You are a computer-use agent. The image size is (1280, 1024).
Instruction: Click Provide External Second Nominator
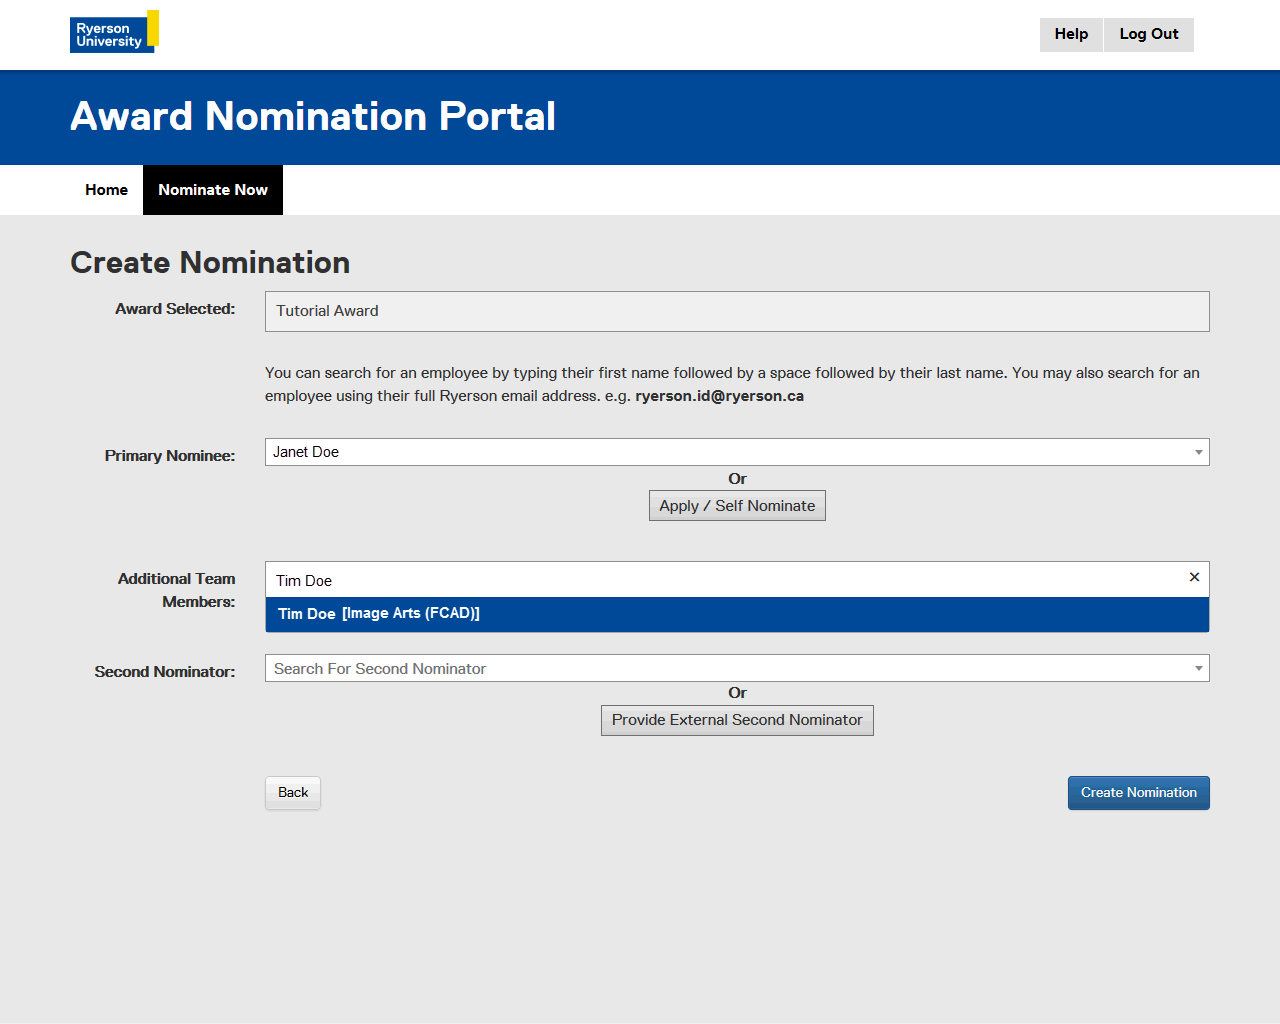(x=737, y=720)
